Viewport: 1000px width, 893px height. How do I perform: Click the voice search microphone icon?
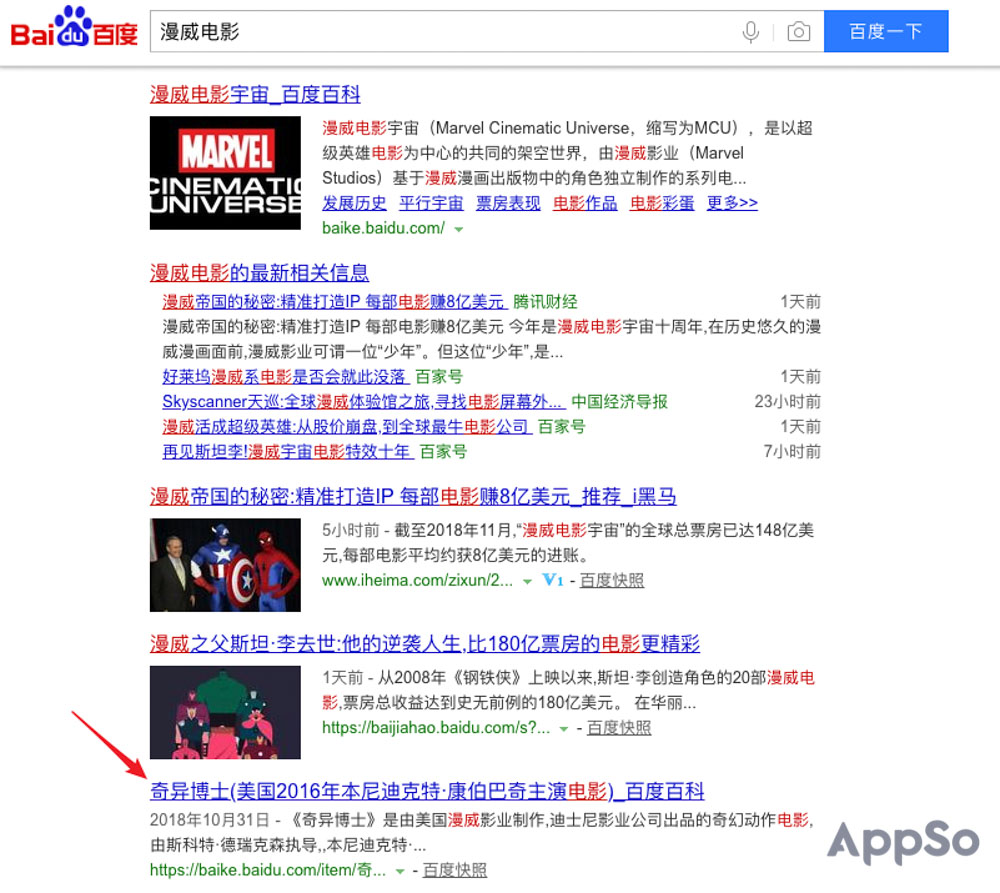pos(751,31)
